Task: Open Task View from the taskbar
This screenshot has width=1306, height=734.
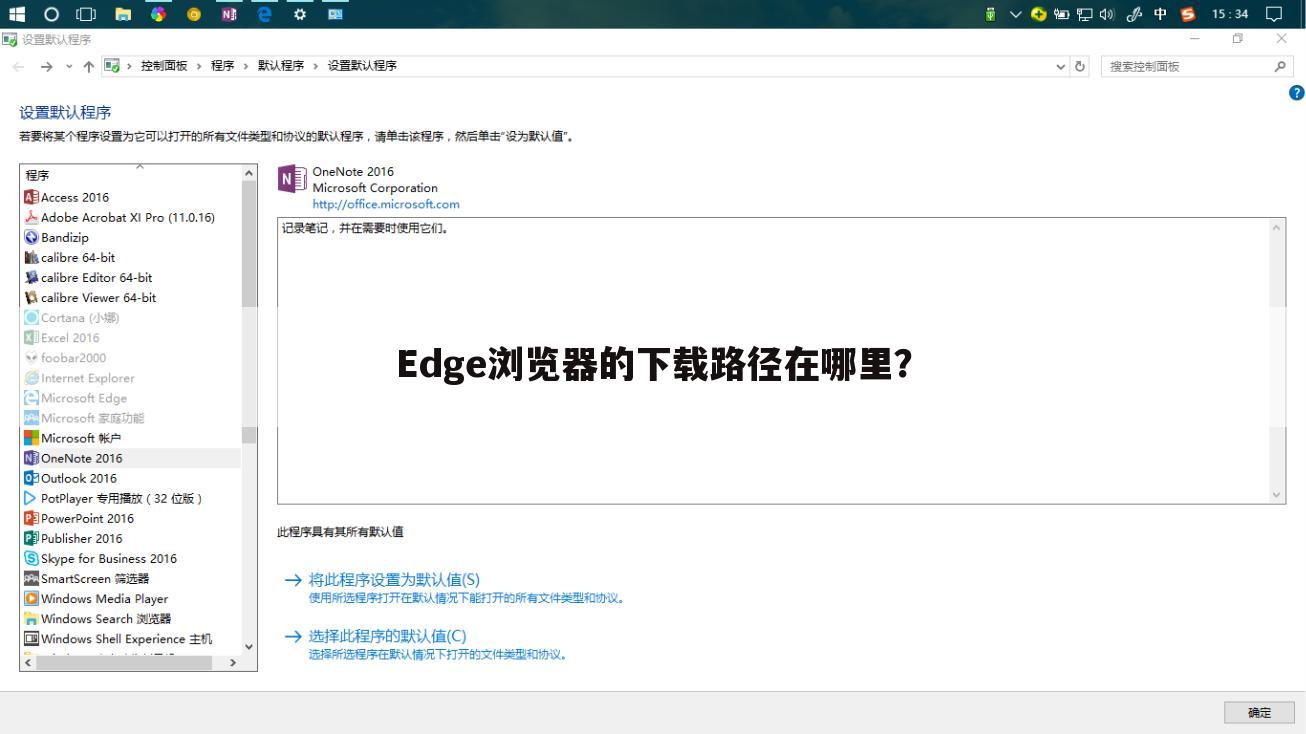Action: (87, 14)
